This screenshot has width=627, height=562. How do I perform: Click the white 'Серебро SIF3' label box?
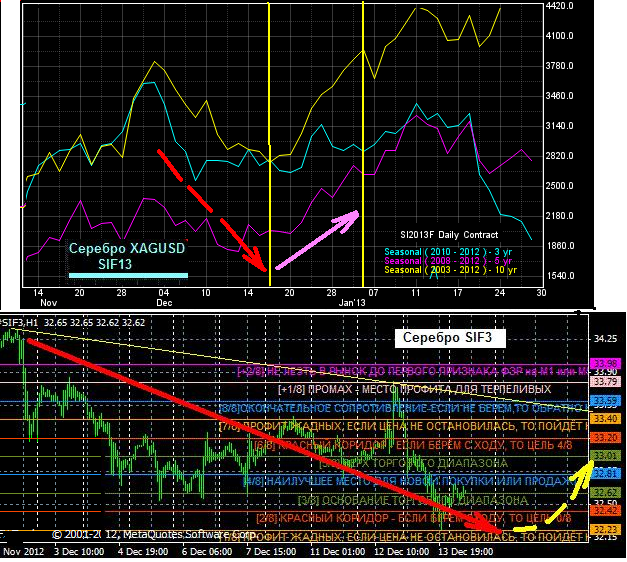pos(450,338)
